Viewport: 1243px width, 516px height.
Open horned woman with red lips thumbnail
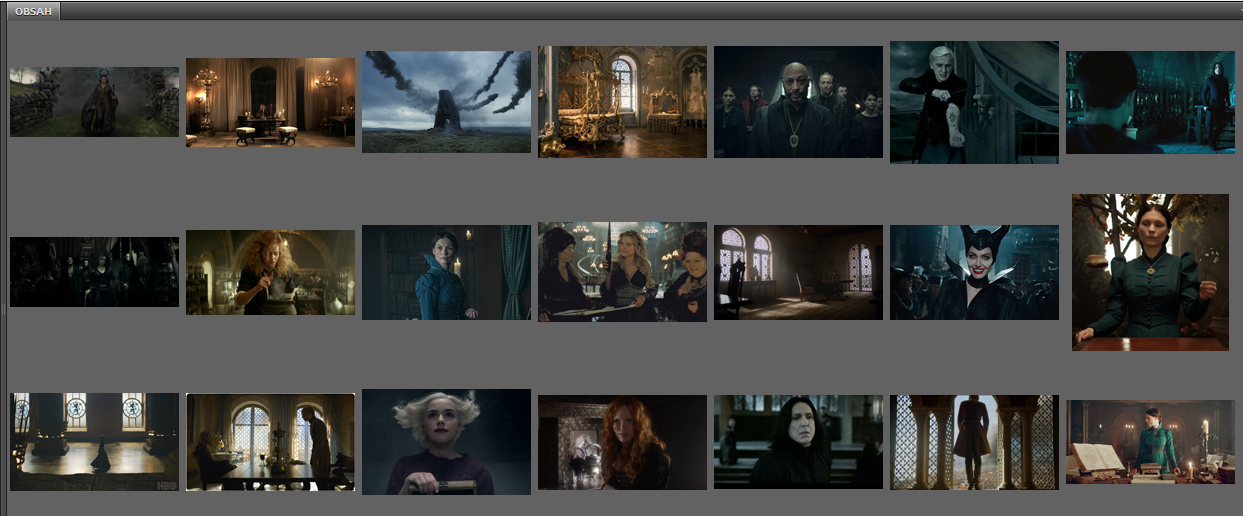click(974, 272)
